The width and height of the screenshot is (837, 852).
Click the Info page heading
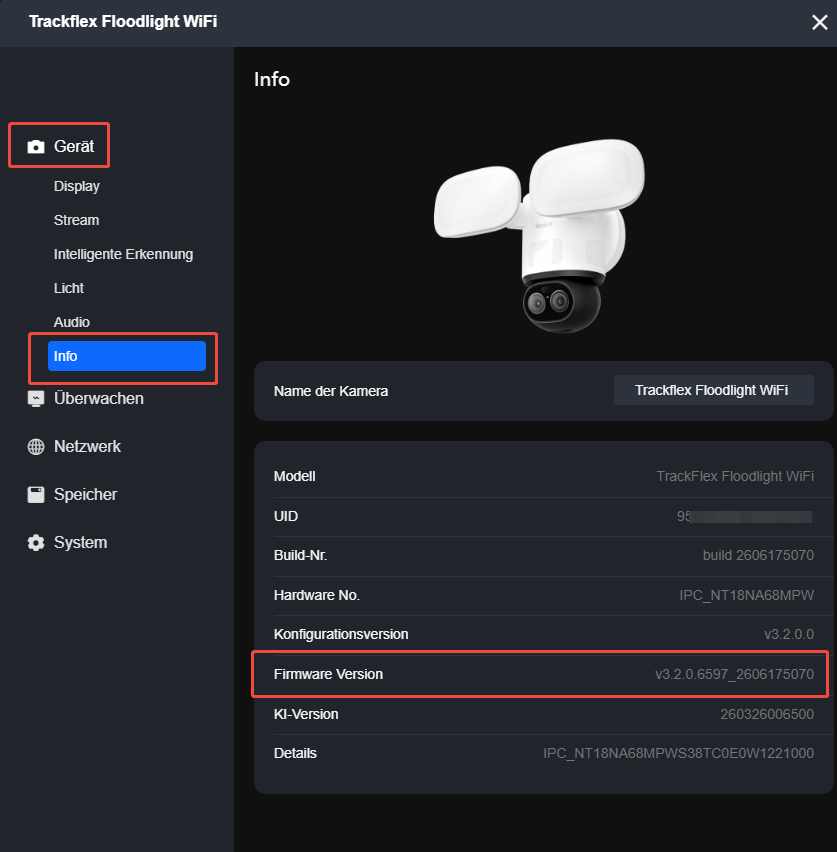[272, 79]
